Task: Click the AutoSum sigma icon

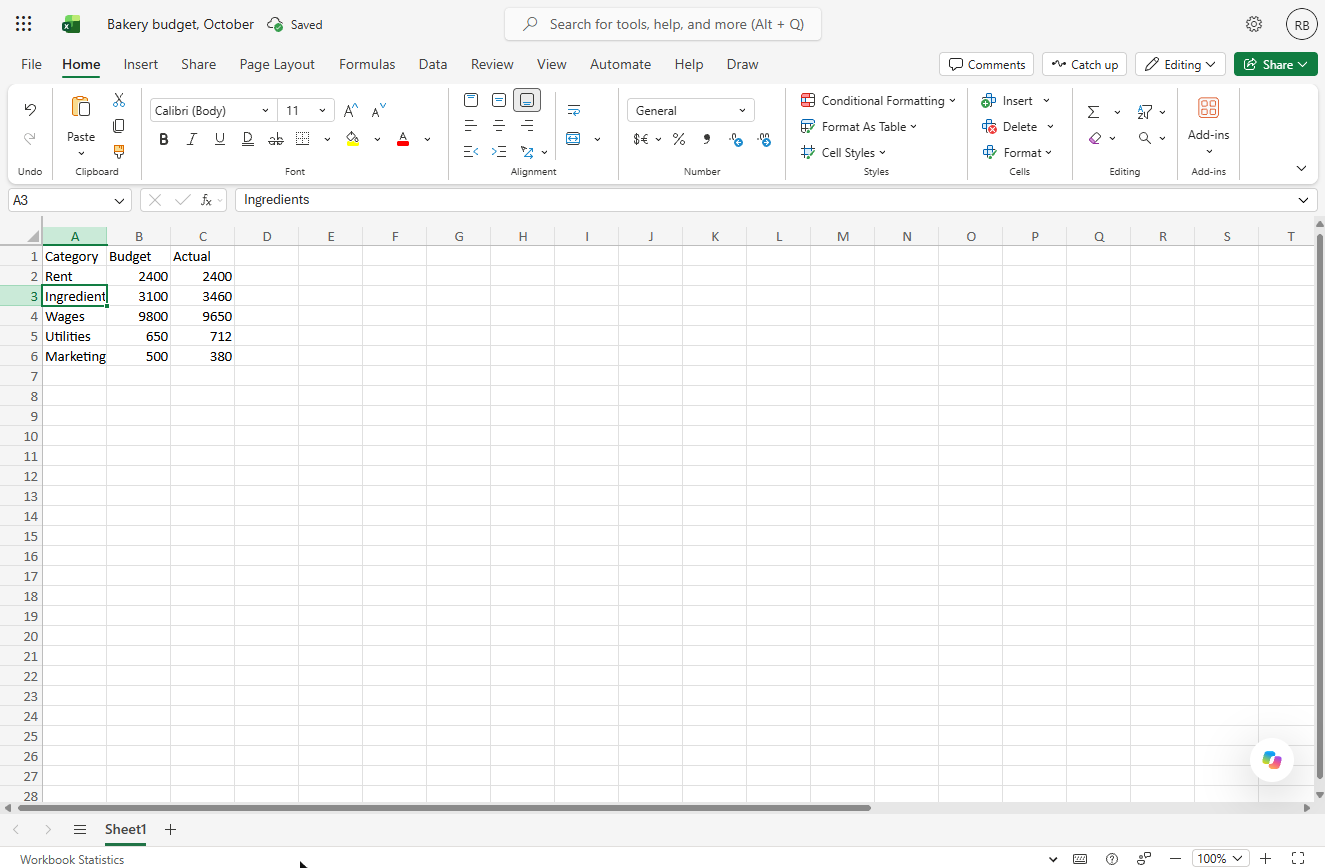Action: 1093,112
